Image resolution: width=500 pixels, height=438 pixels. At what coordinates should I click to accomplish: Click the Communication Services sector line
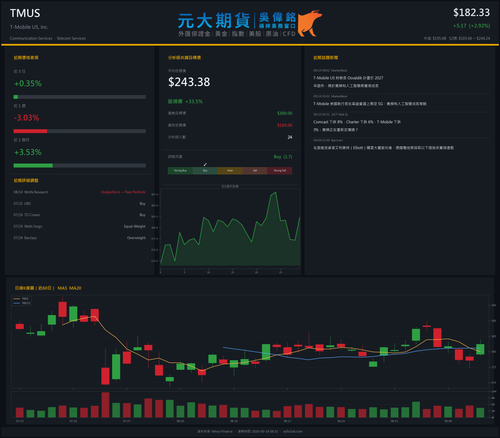pyautogui.click(x=48, y=38)
